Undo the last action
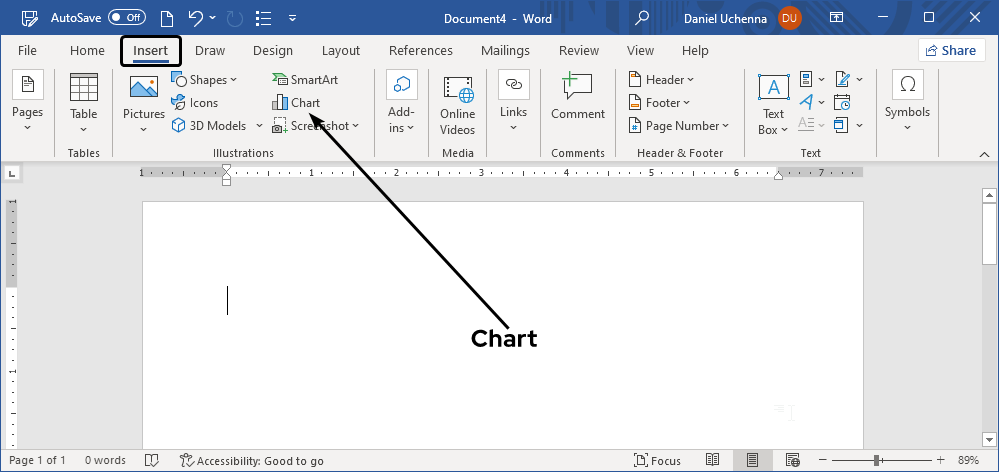This screenshot has height=472, width=999. 196,18
